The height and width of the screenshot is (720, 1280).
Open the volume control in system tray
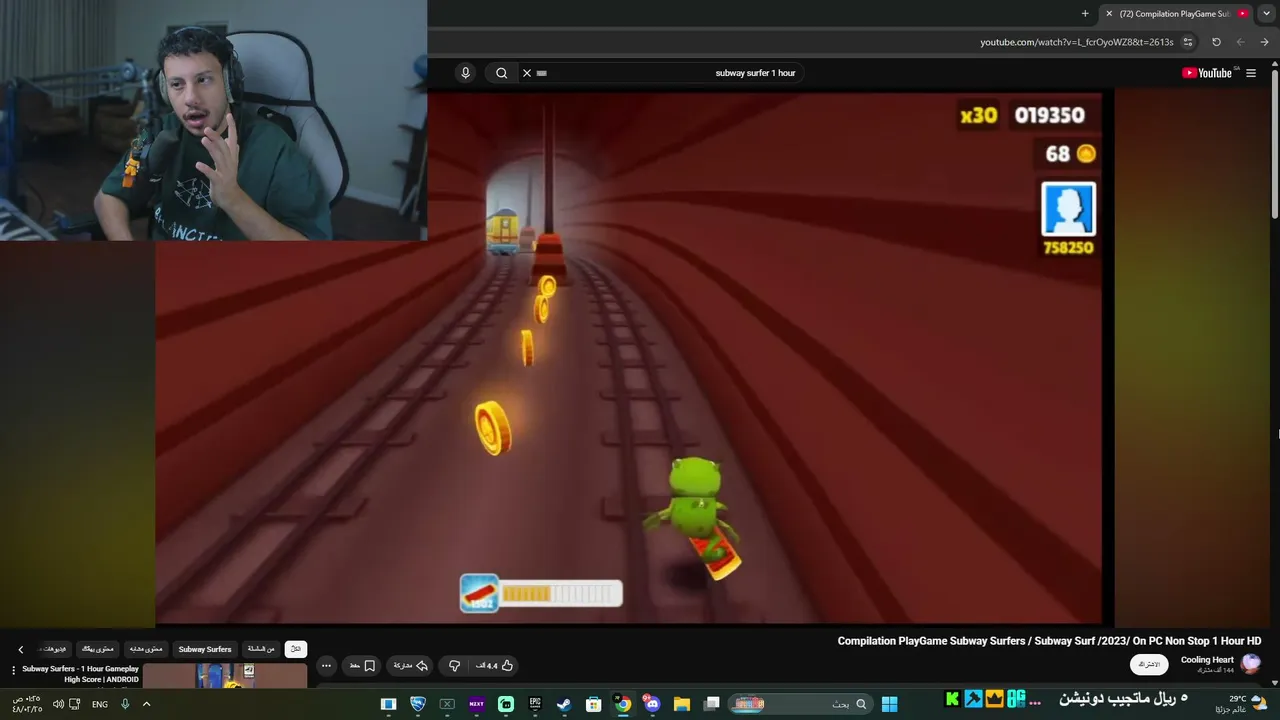tap(58, 704)
